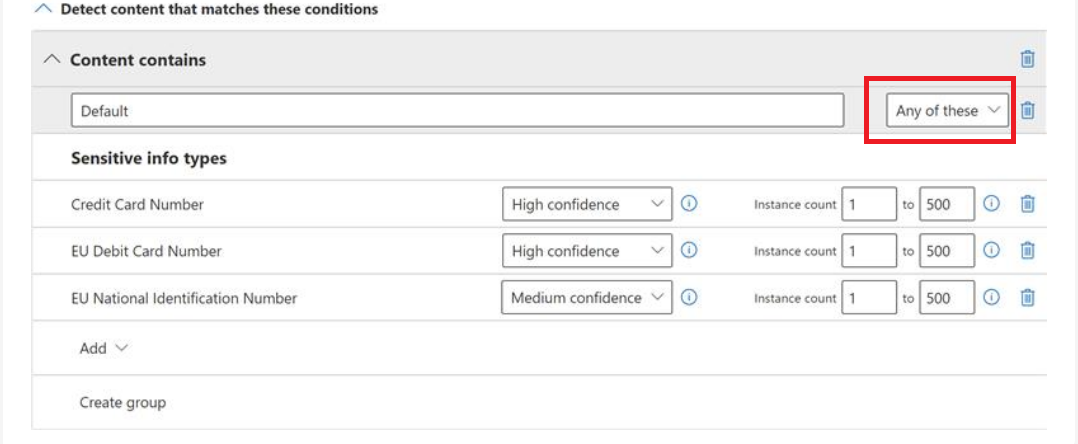Open the Add menu
The height and width of the screenshot is (444, 1078).
(x=104, y=348)
